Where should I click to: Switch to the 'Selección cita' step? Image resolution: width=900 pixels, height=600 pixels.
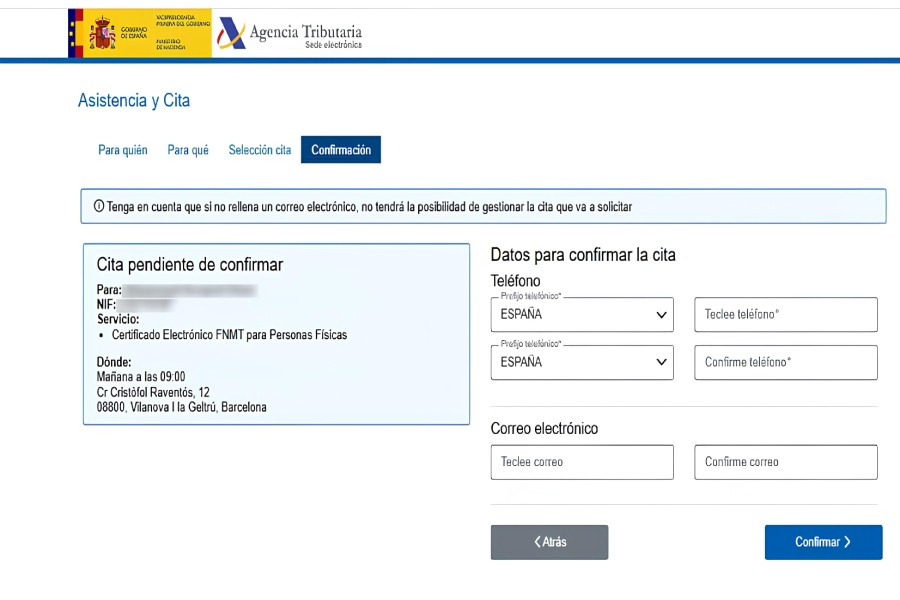[x=259, y=150]
